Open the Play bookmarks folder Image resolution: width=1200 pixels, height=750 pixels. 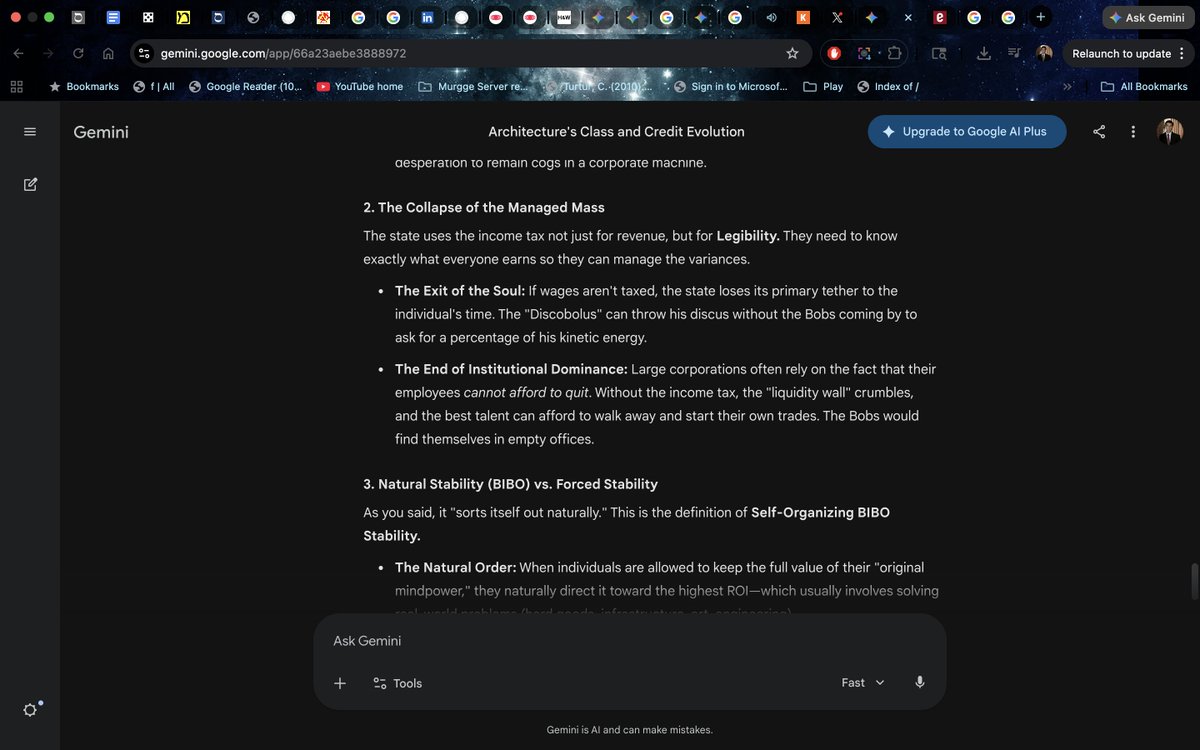tap(823, 87)
